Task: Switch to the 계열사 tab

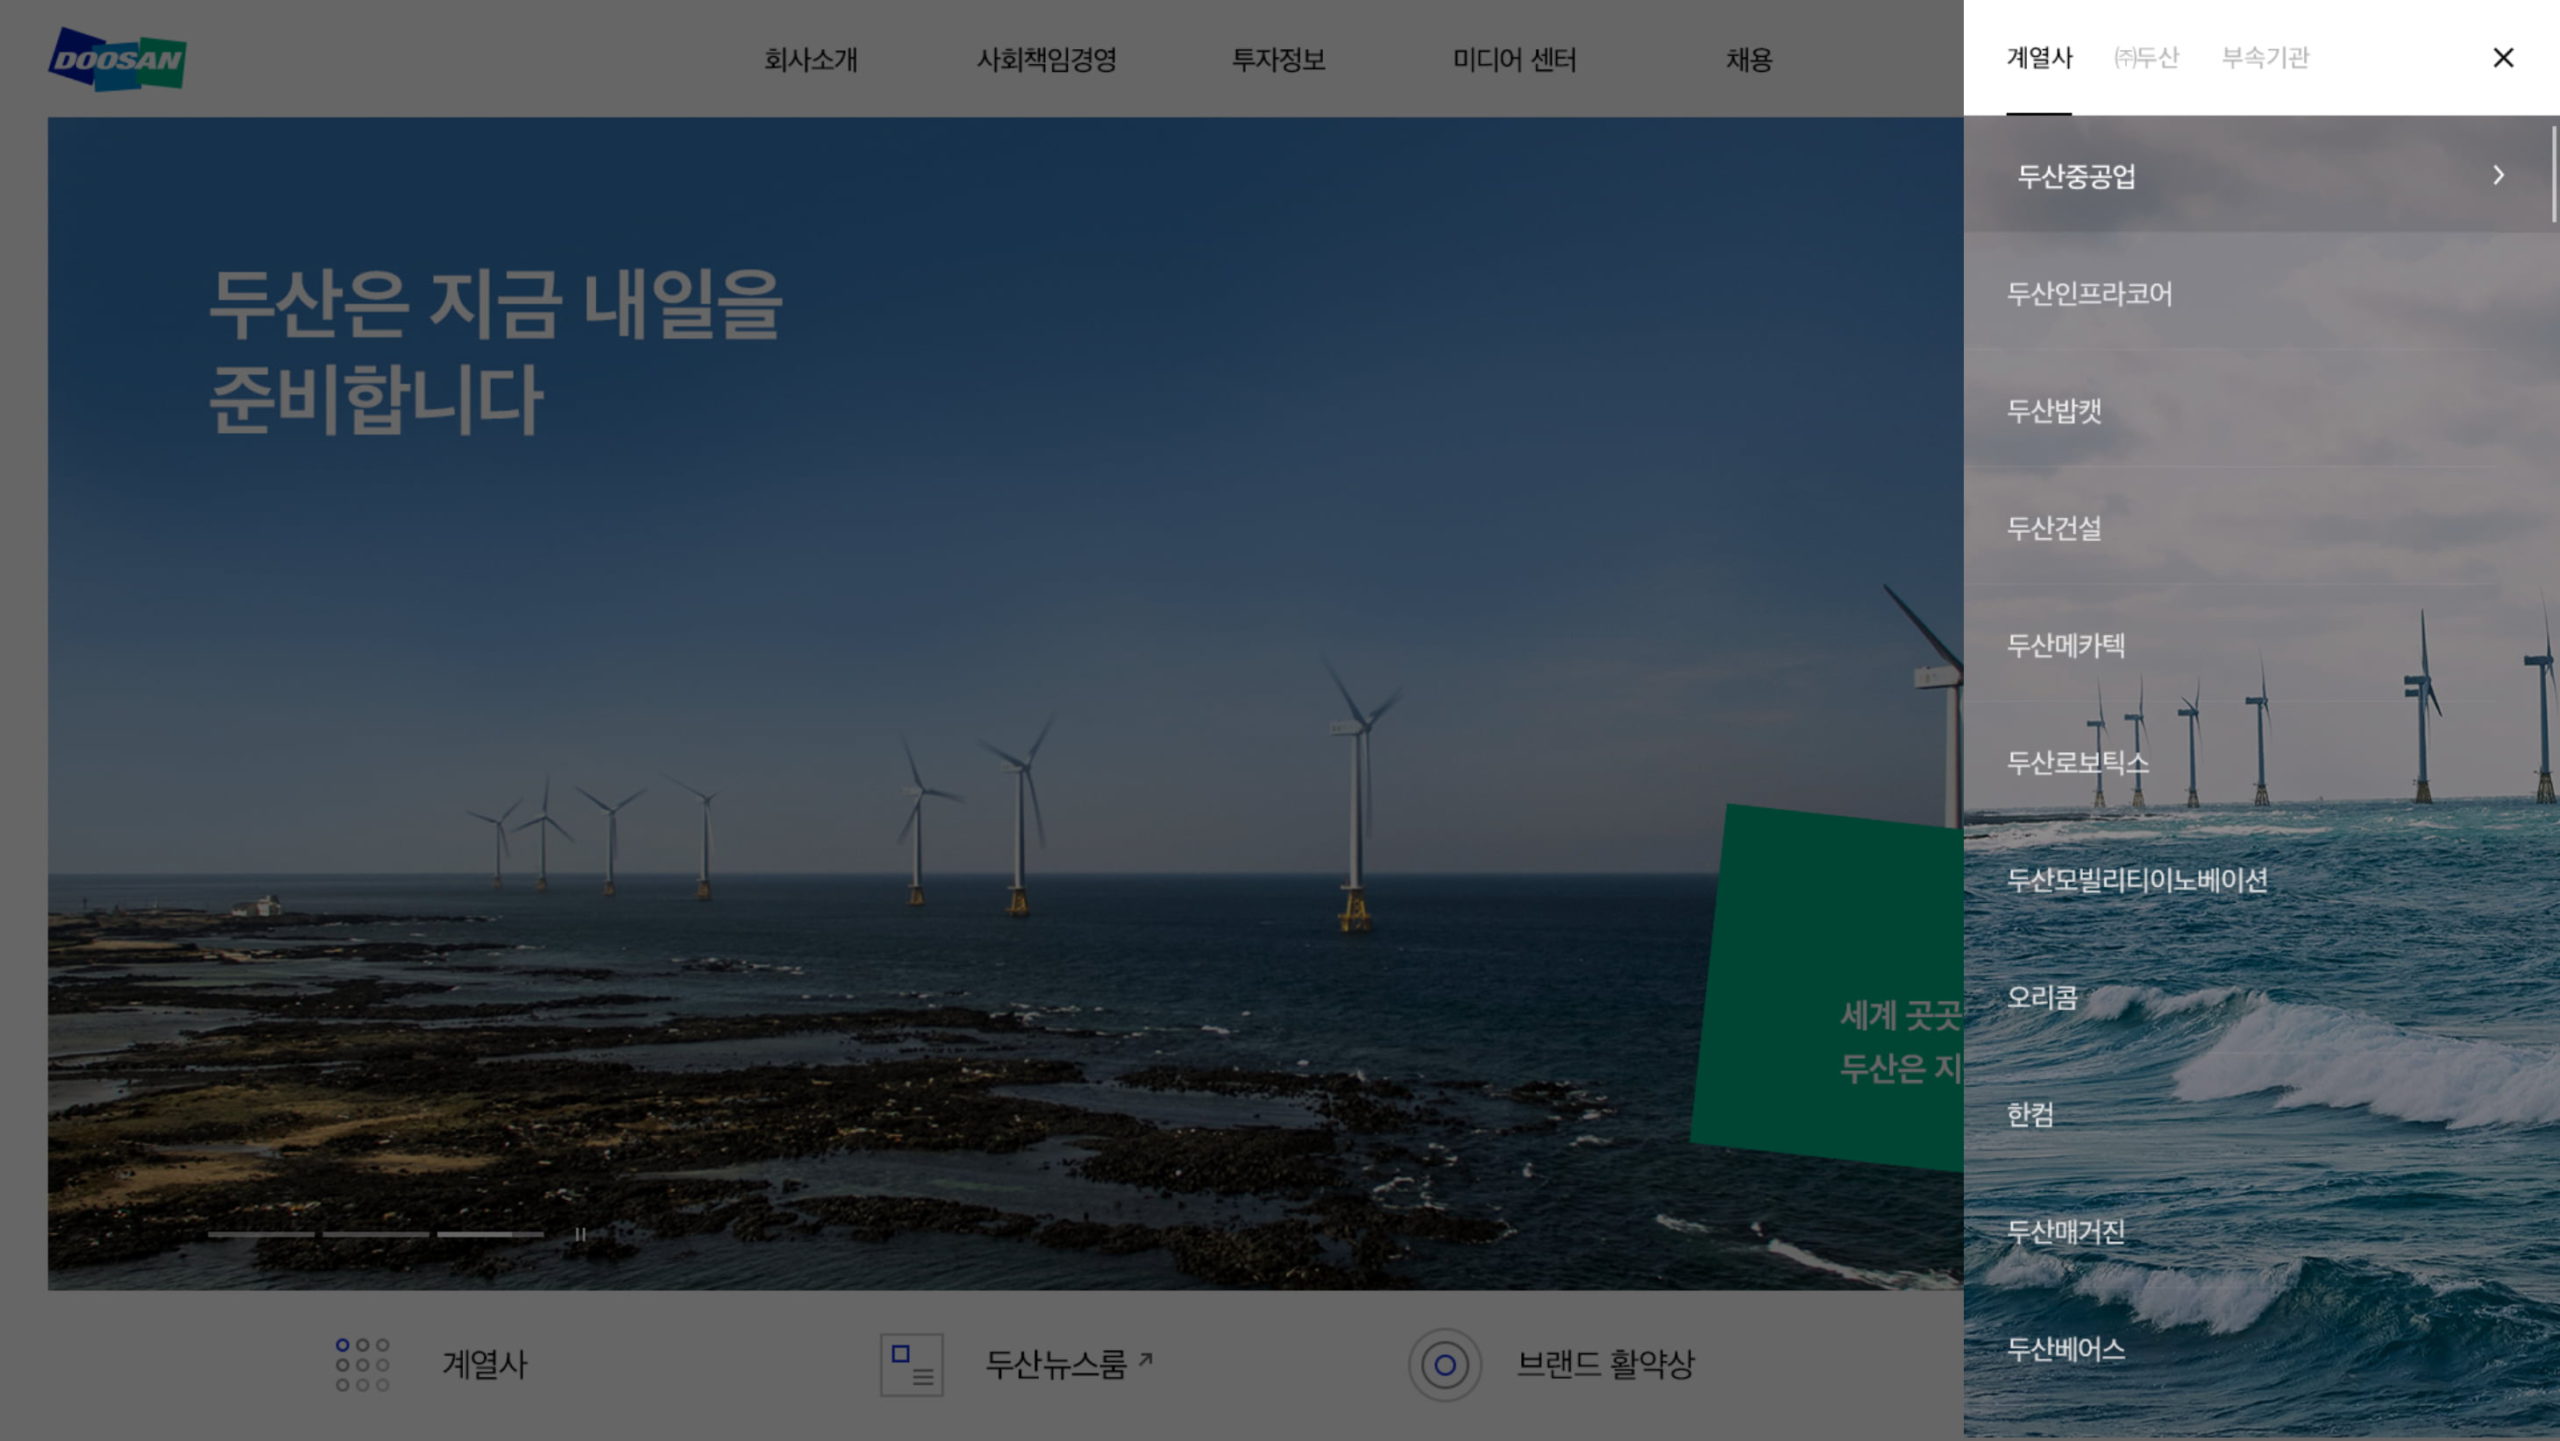Action: click(2039, 58)
